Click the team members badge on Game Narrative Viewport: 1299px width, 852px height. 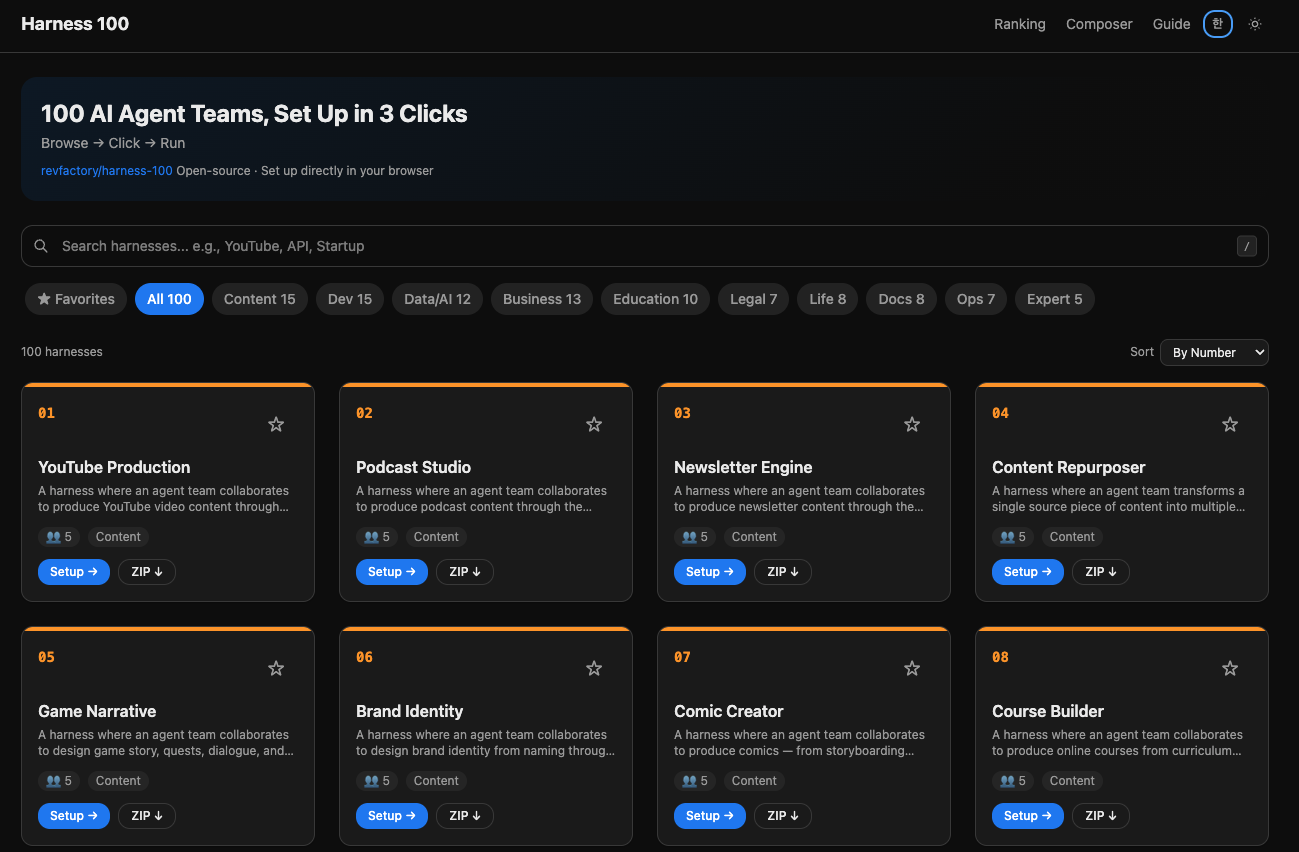click(x=59, y=781)
